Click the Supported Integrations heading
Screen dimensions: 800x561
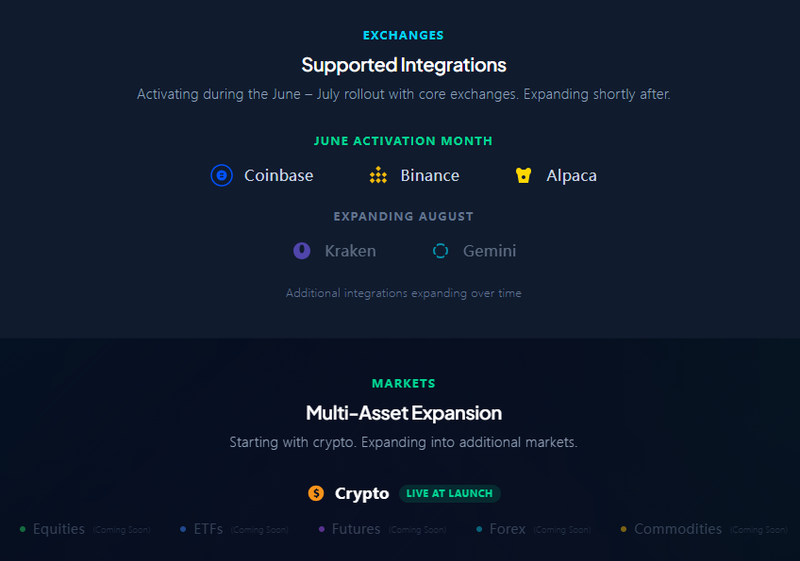(x=404, y=65)
